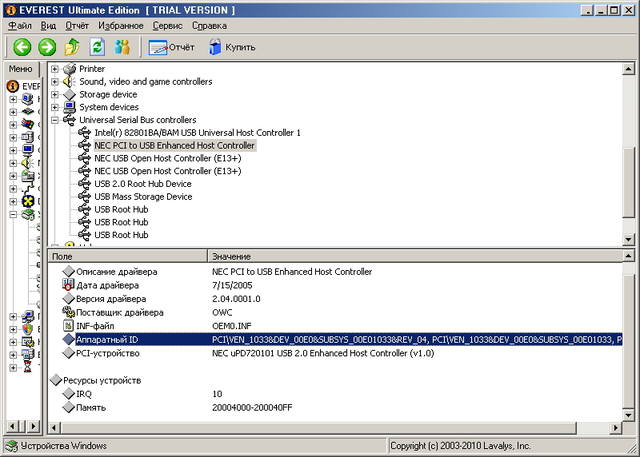Open the Отчёт report toolbar button
The height and width of the screenshot is (457, 640).
tap(171, 47)
